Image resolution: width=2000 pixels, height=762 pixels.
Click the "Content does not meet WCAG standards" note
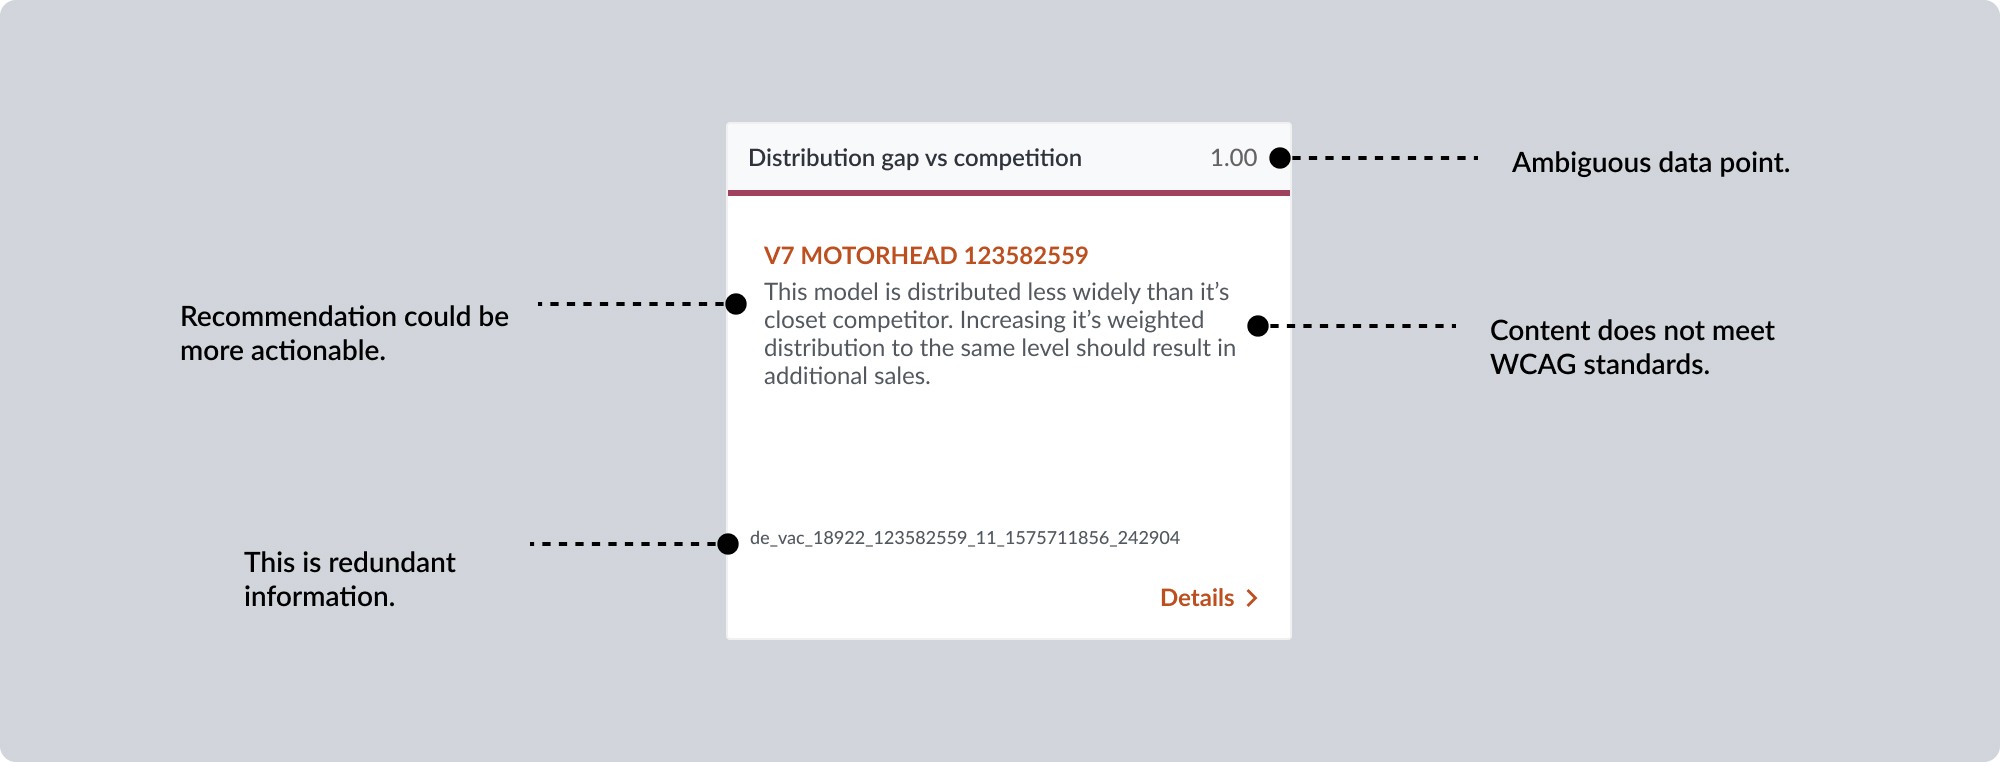click(x=1631, y=348)
